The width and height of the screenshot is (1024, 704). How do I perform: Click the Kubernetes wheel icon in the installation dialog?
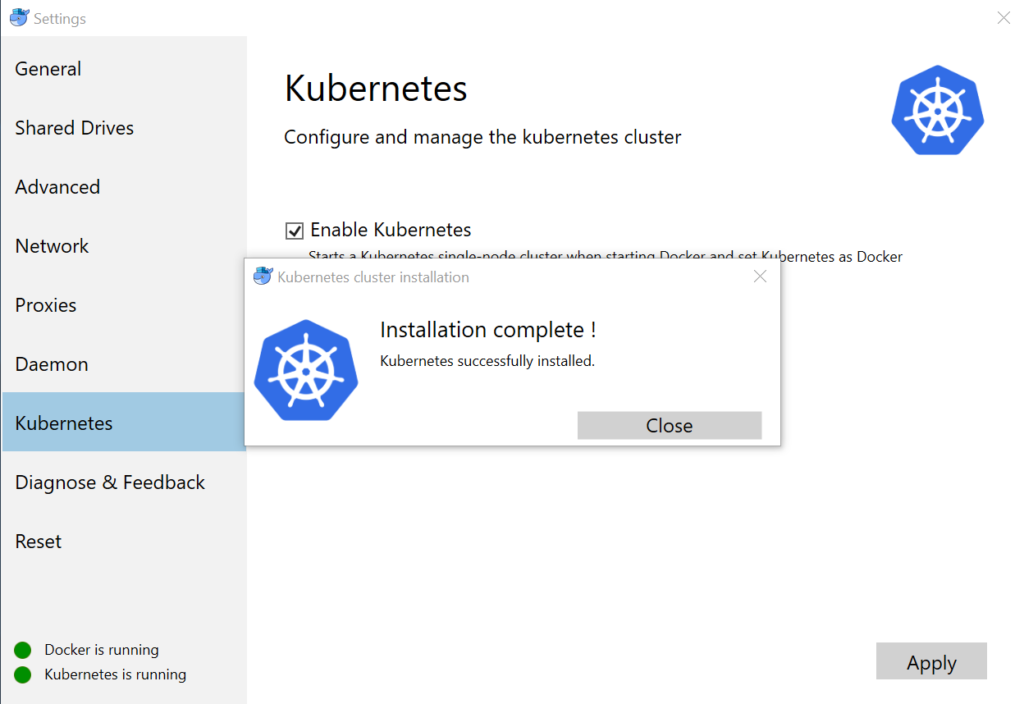(306, 370)
